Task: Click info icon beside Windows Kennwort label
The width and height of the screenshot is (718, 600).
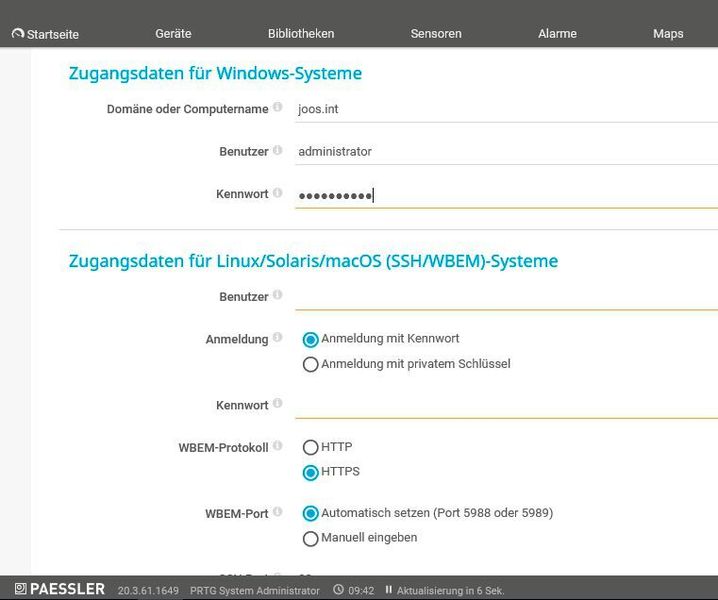Action: (277, 193)
